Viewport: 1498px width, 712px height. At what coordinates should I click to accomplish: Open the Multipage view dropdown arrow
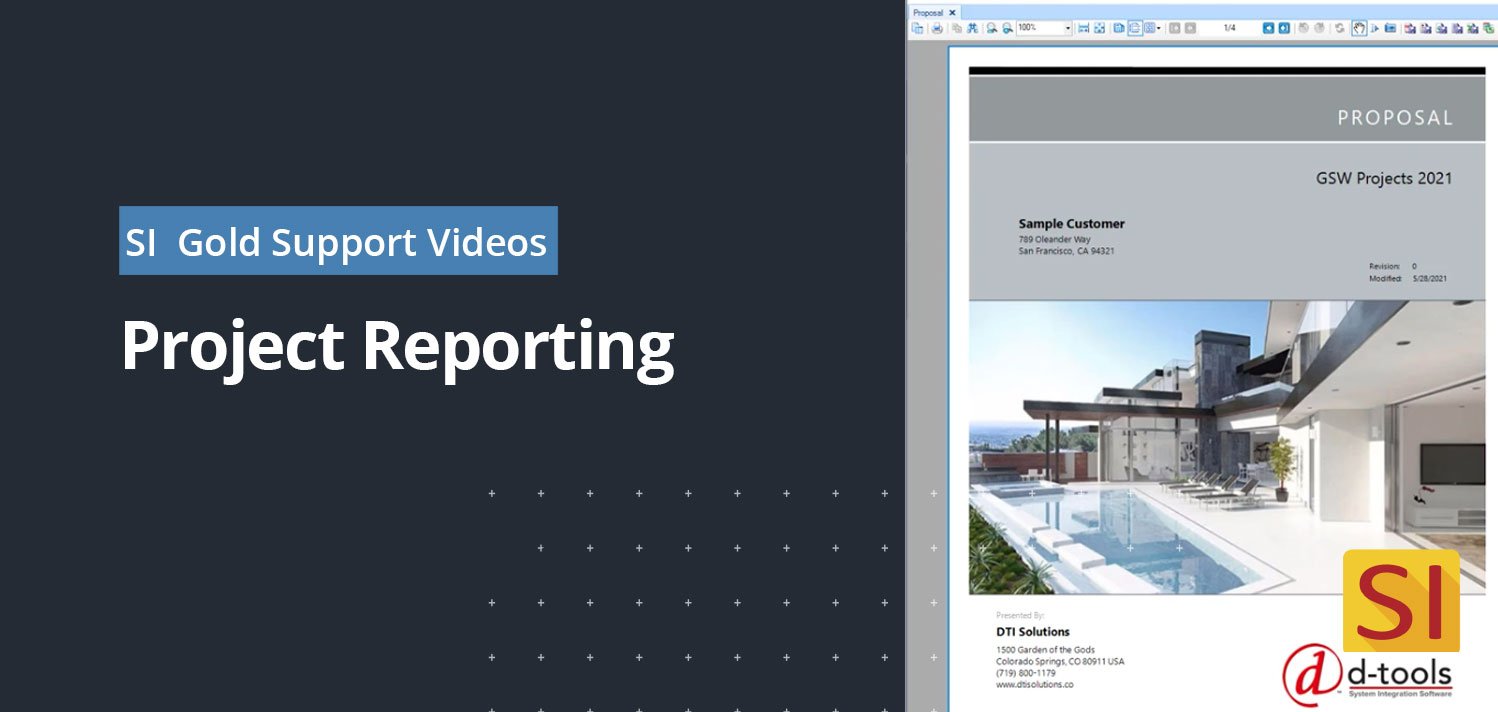(x=1158, y=28)
